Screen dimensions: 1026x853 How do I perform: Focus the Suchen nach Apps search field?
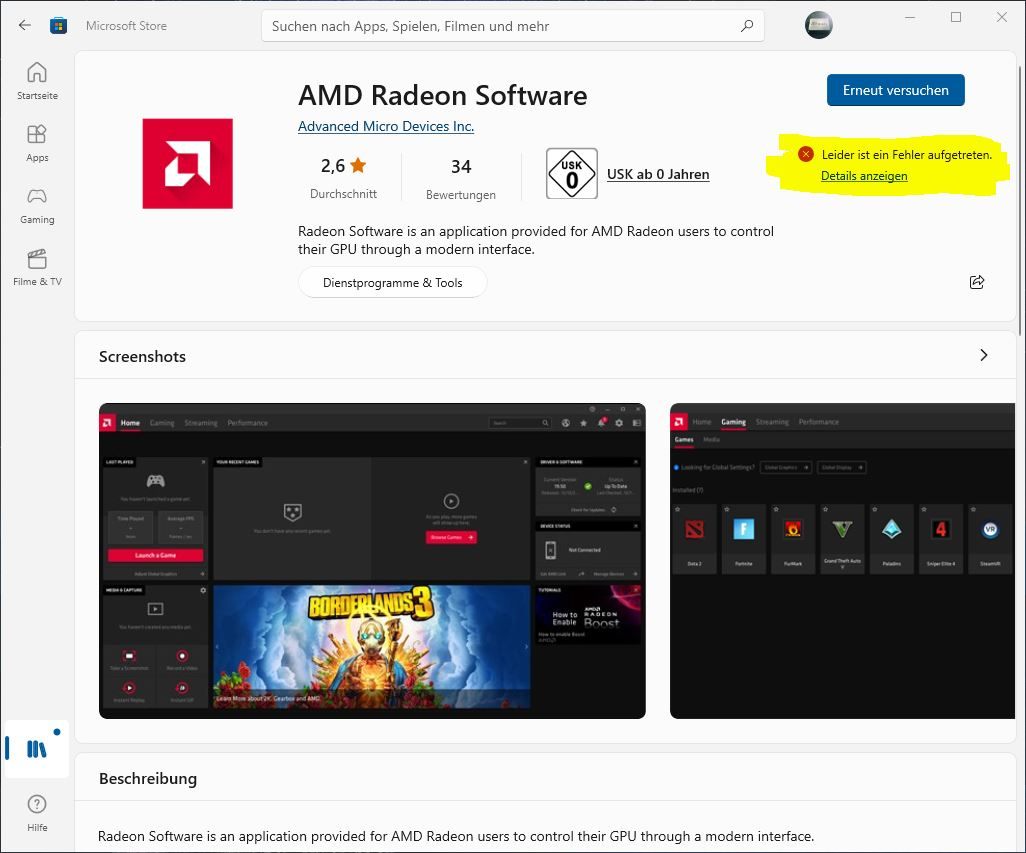click(x=512, y=26)
